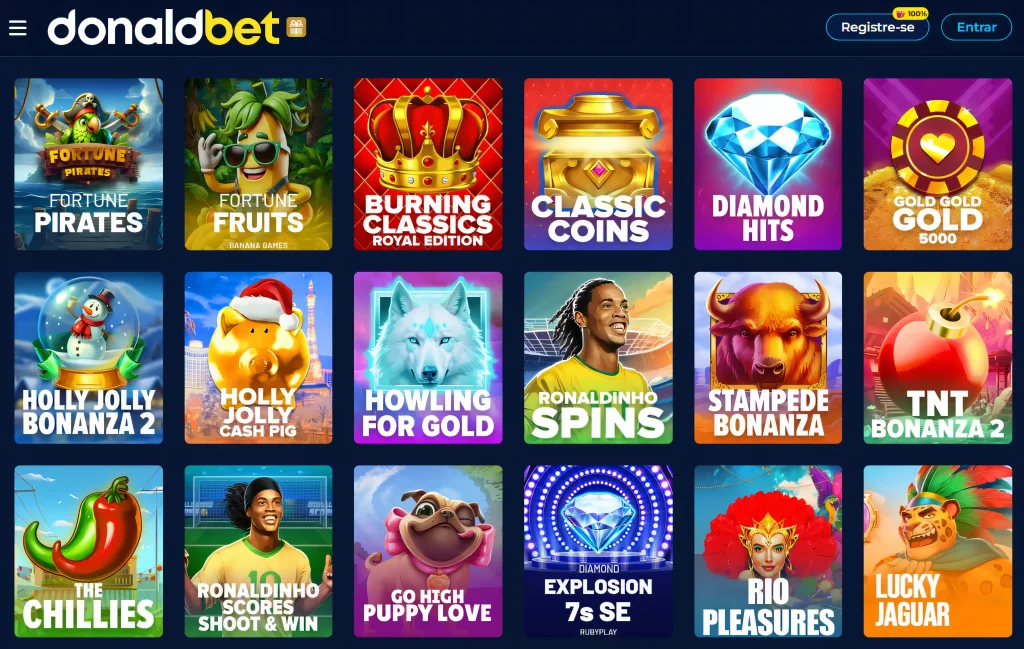The height and width of the screenshot is (649, 1024).
Task: Click the Registre-se button
Action: click(877, 27)
